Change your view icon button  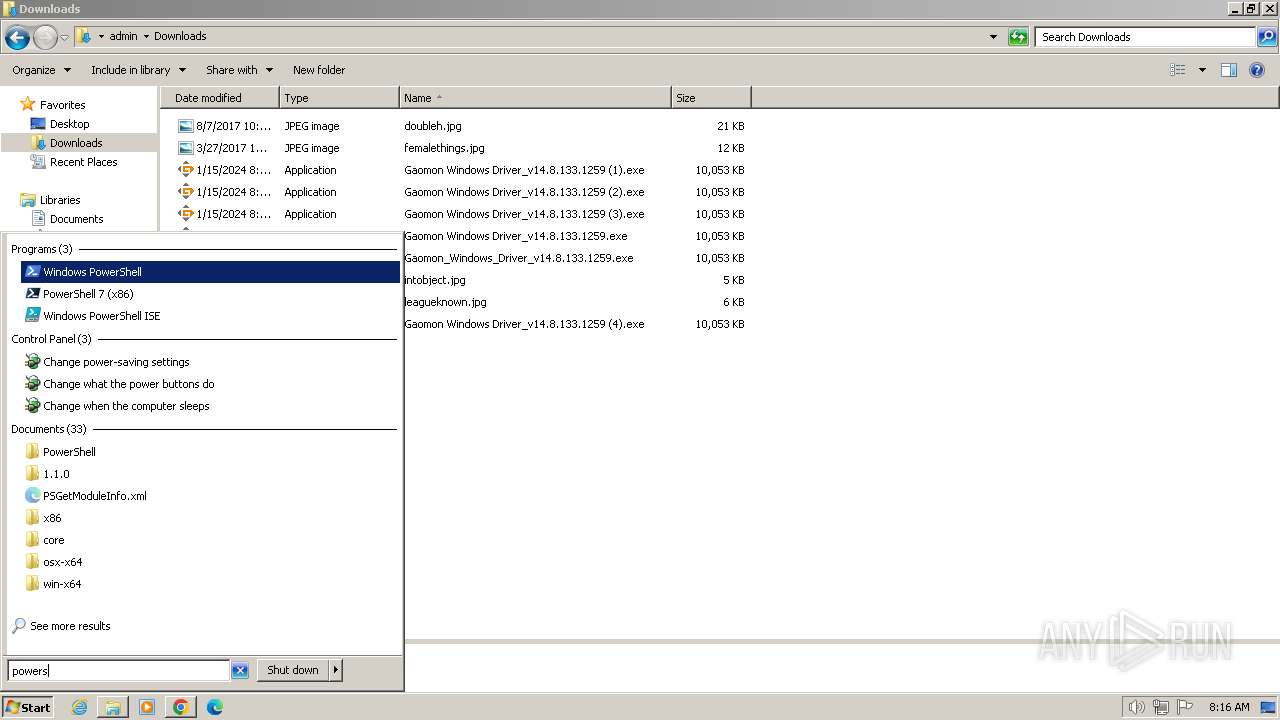1178,70
